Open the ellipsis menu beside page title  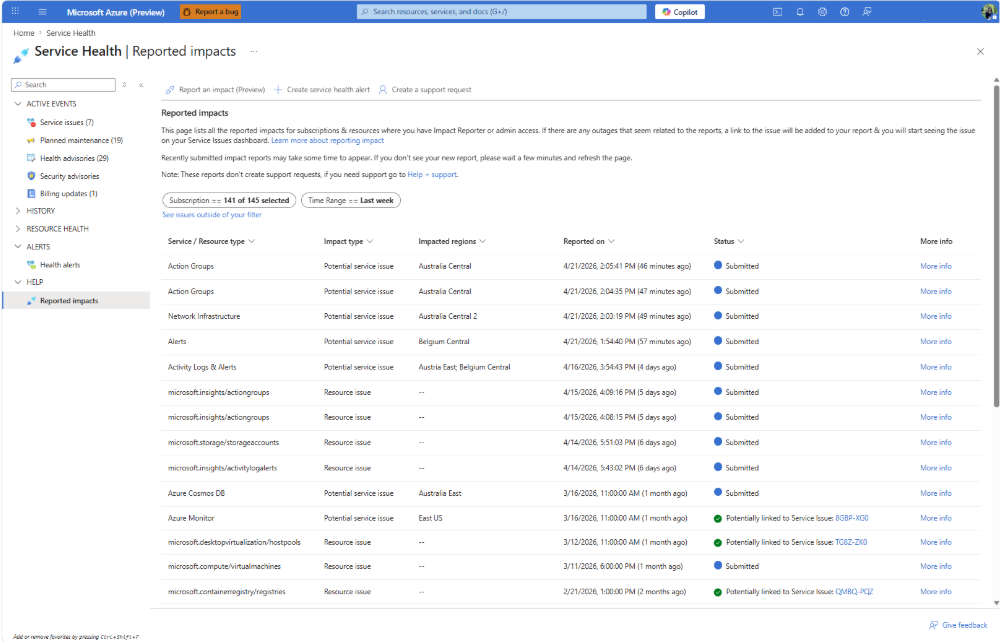(254, 51)
